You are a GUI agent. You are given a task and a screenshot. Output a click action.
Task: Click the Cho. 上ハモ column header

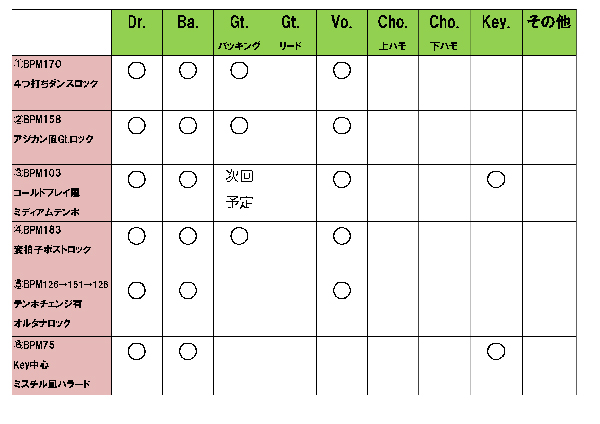click(x=392, y=32)
